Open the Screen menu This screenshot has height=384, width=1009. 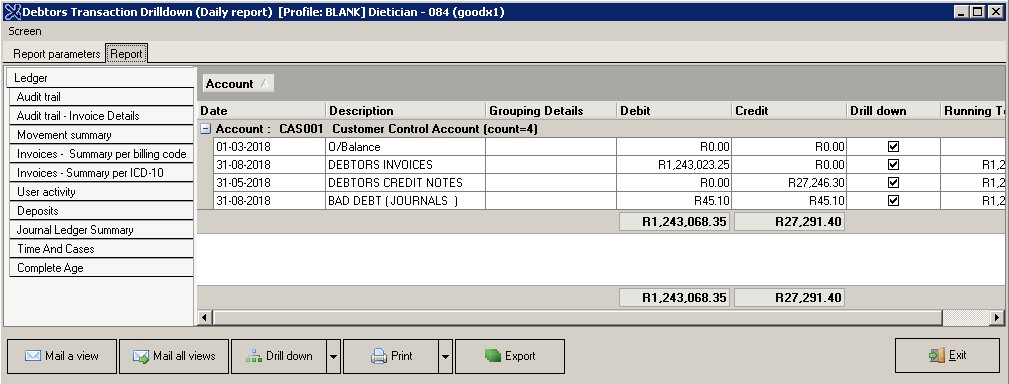(x=24, y=31)
